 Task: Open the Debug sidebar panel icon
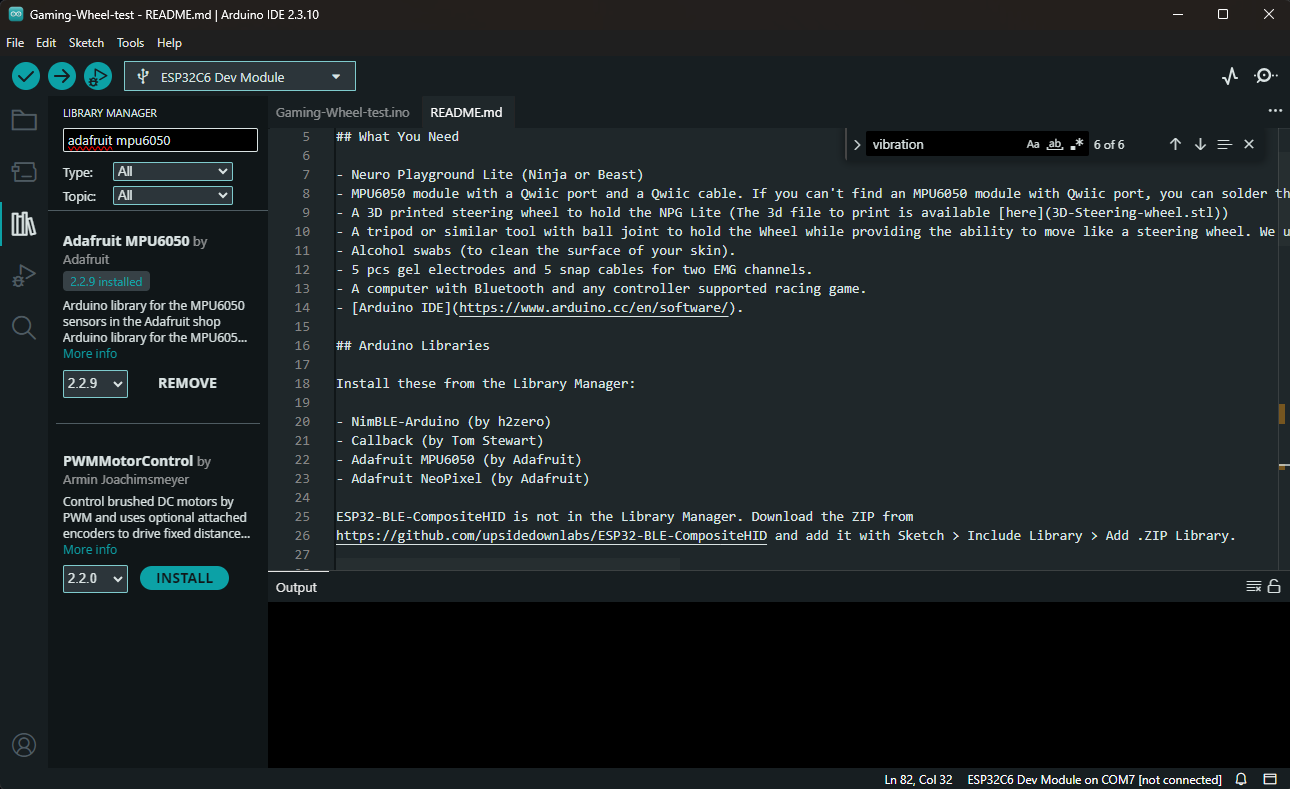pyautogui.click(x=24, y=276)
